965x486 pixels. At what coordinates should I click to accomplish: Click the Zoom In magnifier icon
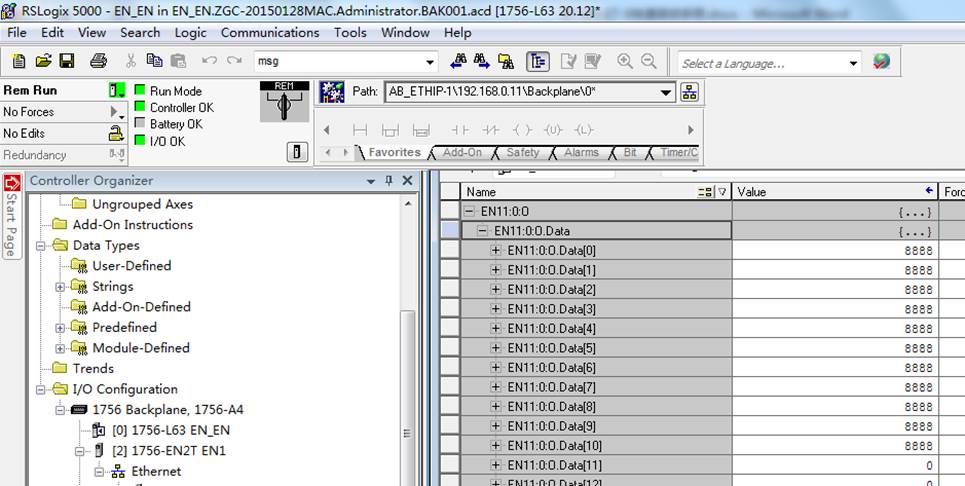point(625,61)
